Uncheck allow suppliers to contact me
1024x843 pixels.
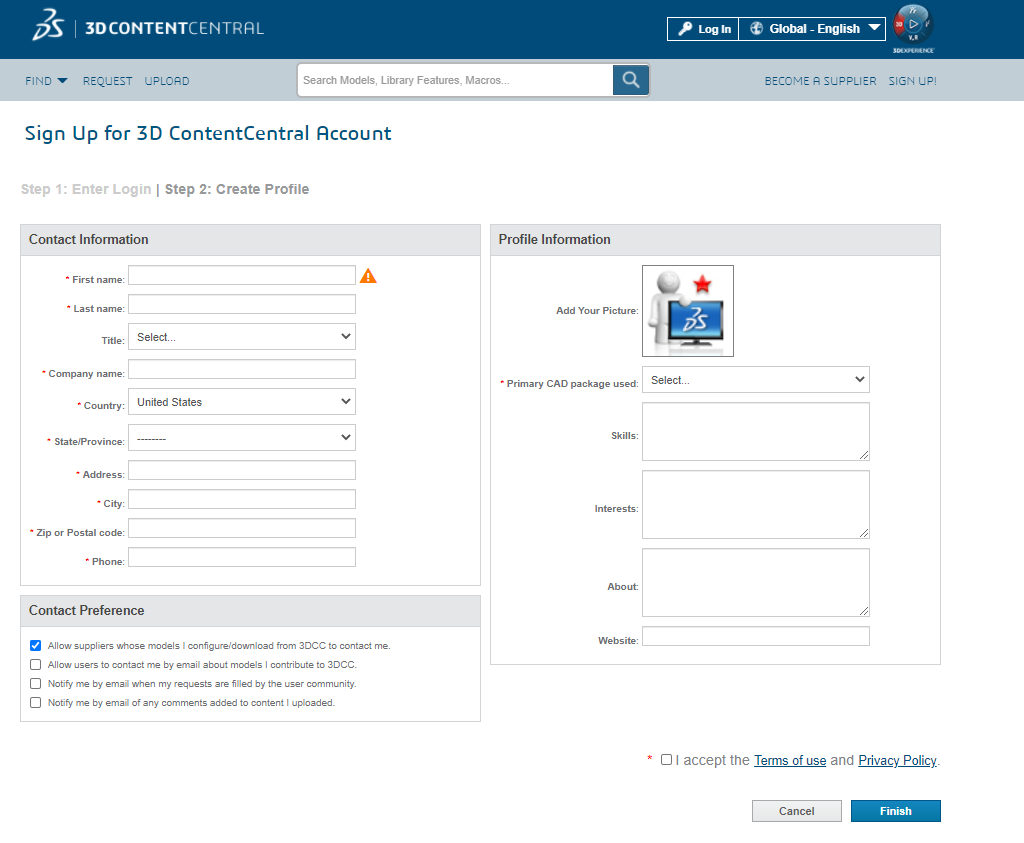point(36,646)
